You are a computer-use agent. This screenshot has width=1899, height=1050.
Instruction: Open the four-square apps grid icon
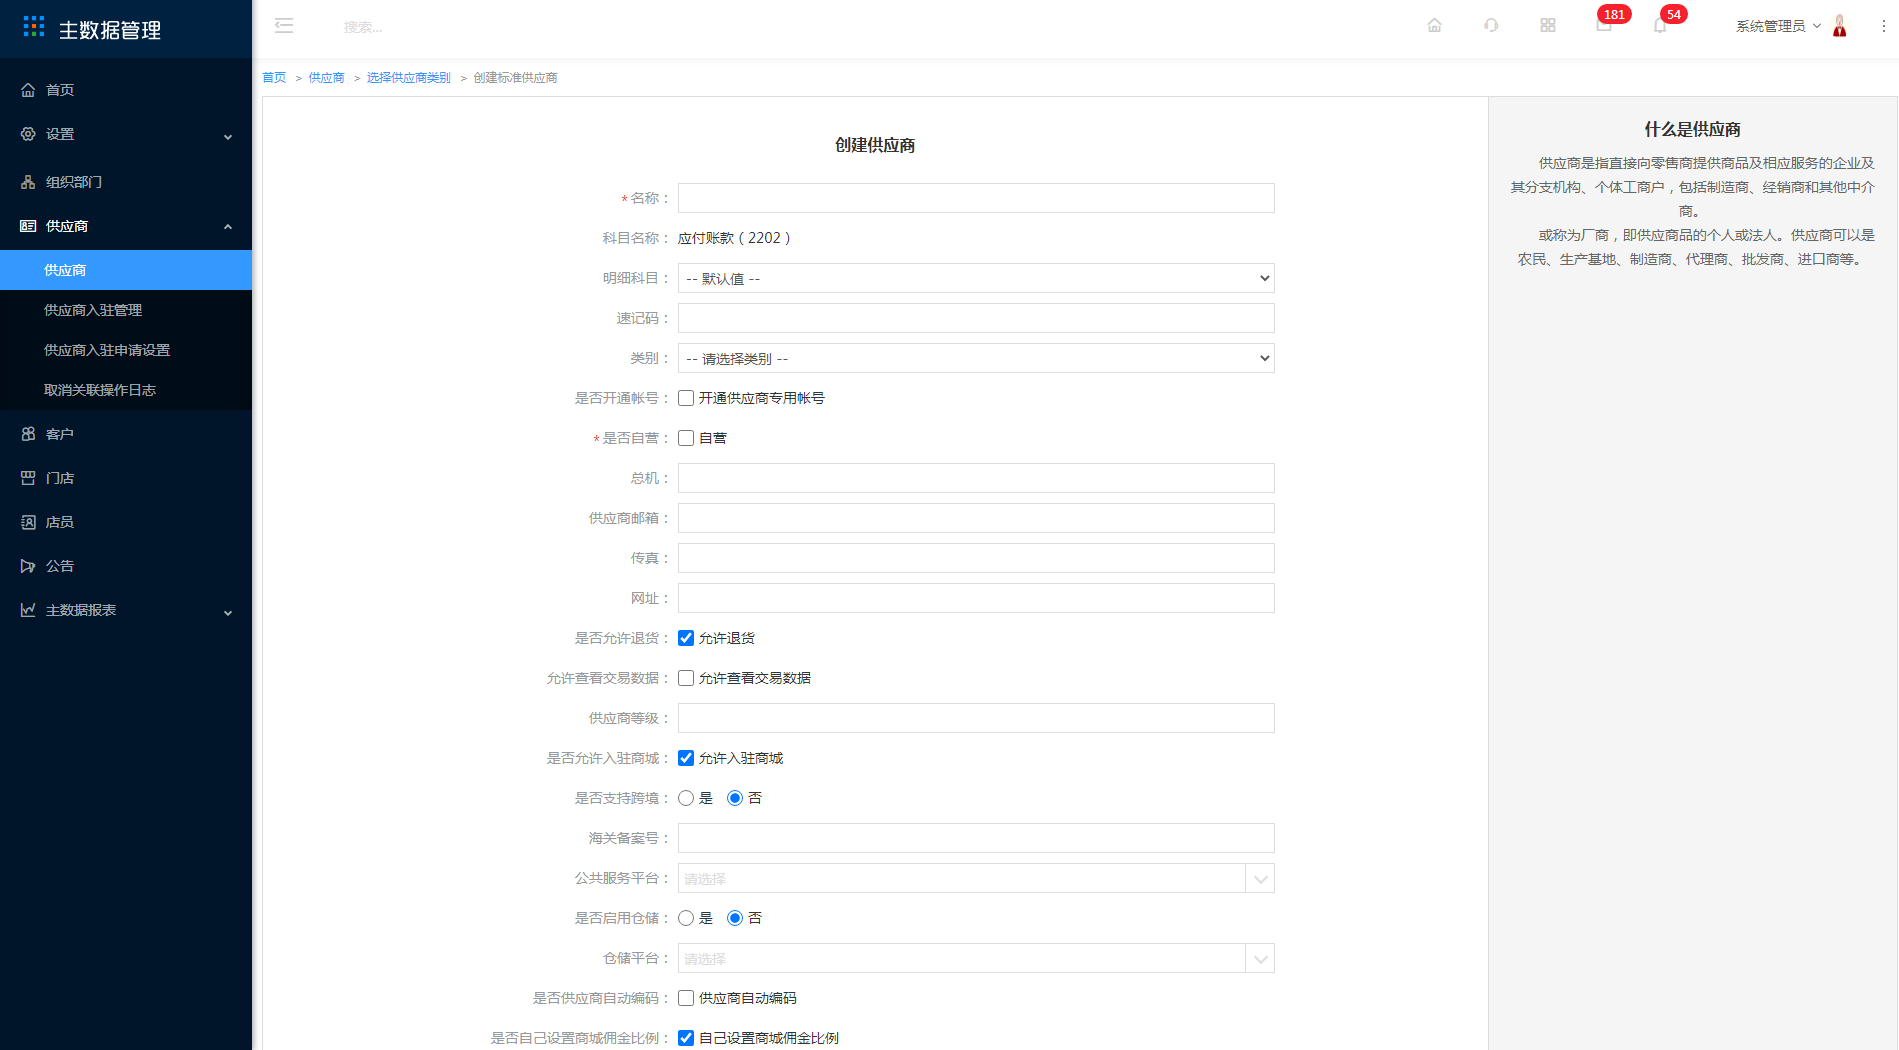pyautogui.click(x=1548, y=26)
